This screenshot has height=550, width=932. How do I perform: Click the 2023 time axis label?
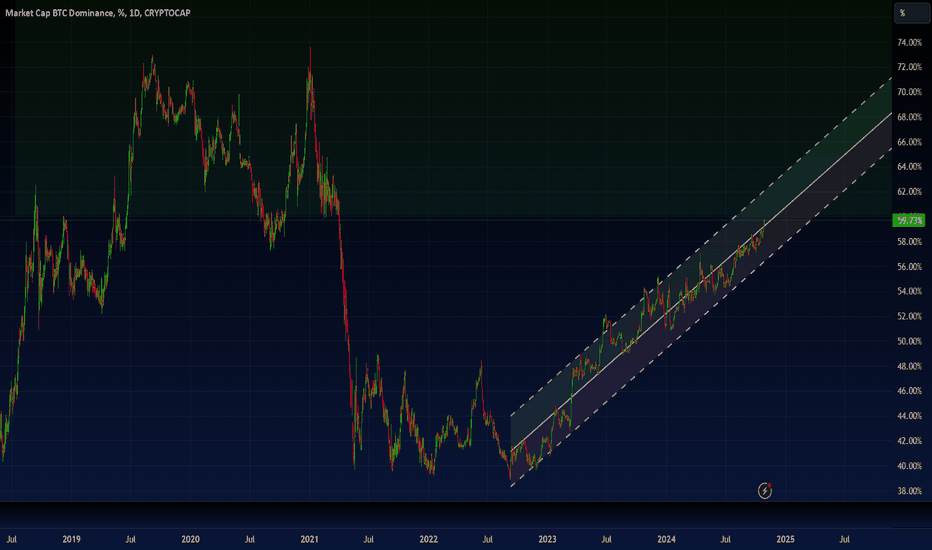[547, 539]
